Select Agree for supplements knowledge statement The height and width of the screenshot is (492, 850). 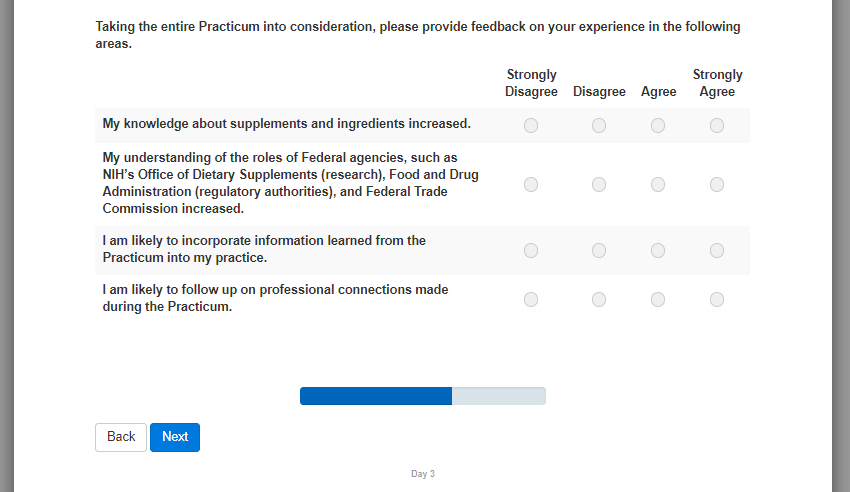(x=658, y=126)
